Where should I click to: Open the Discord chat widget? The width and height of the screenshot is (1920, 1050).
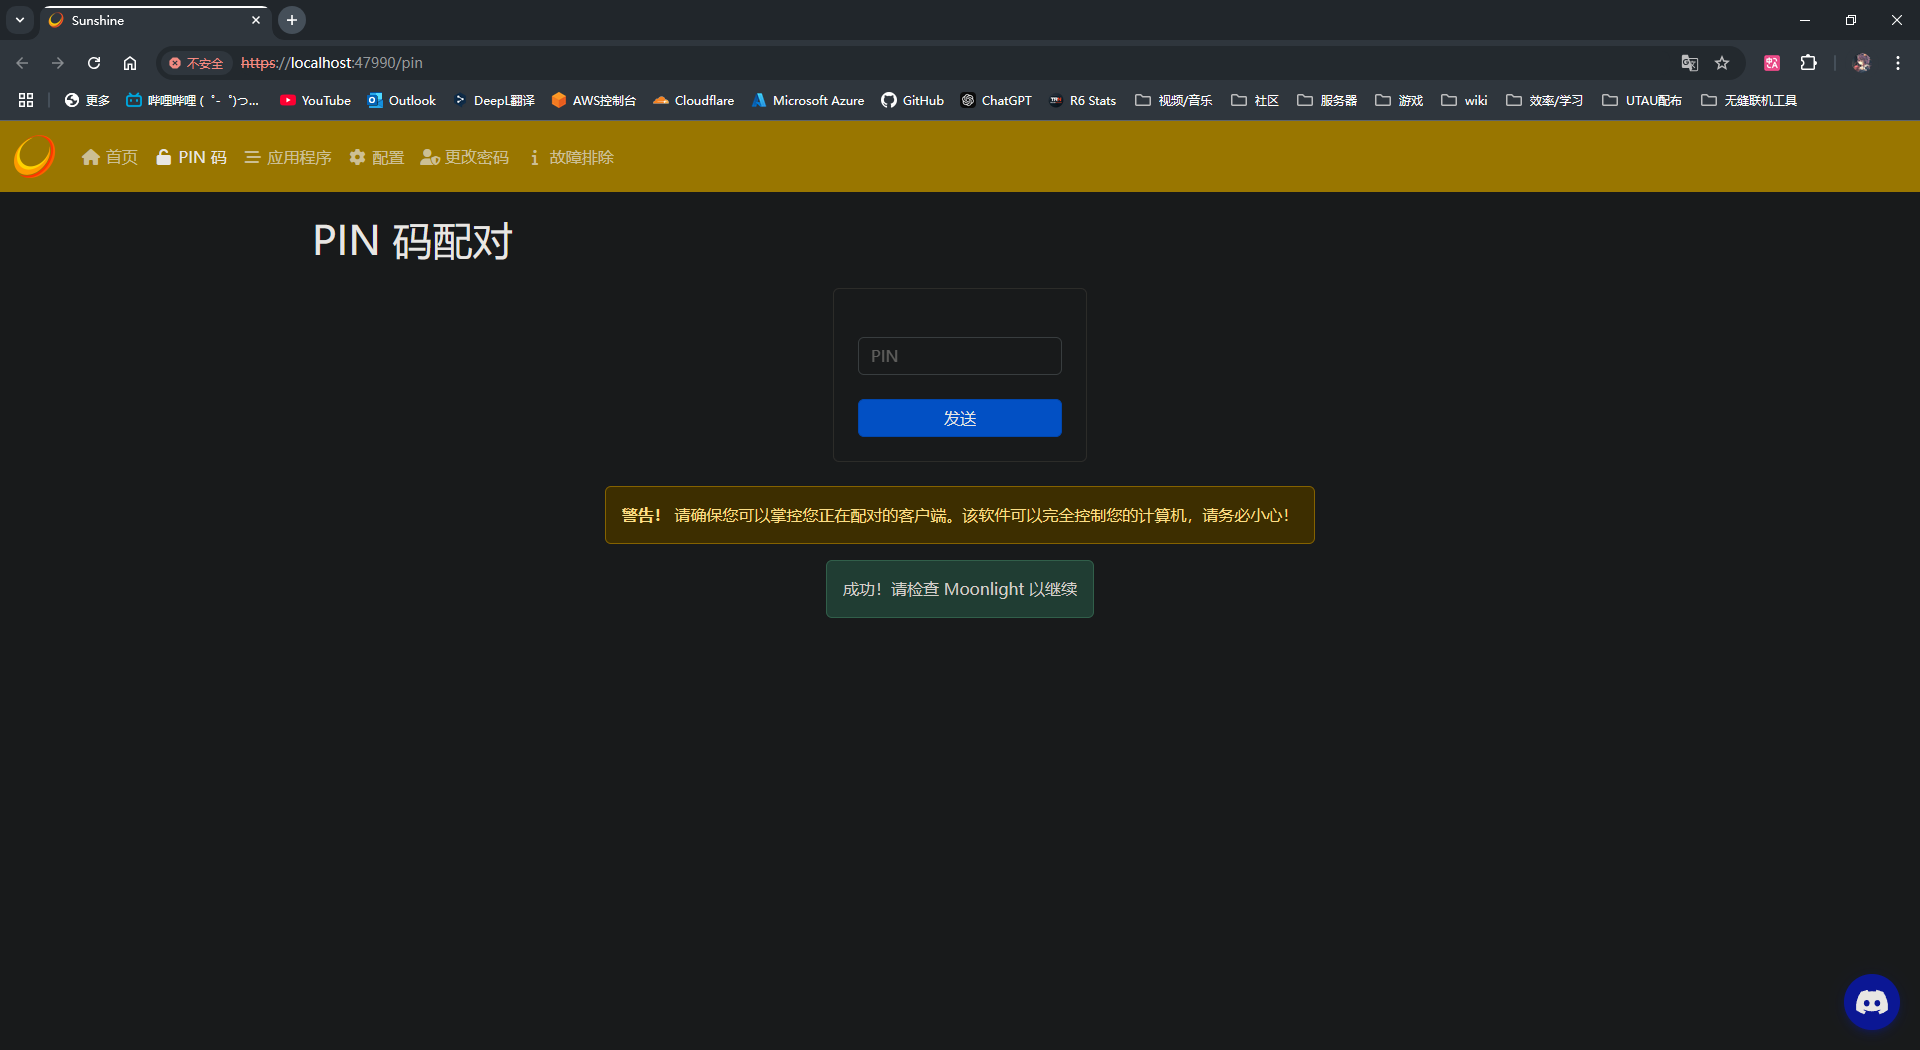[1871, 1002]
